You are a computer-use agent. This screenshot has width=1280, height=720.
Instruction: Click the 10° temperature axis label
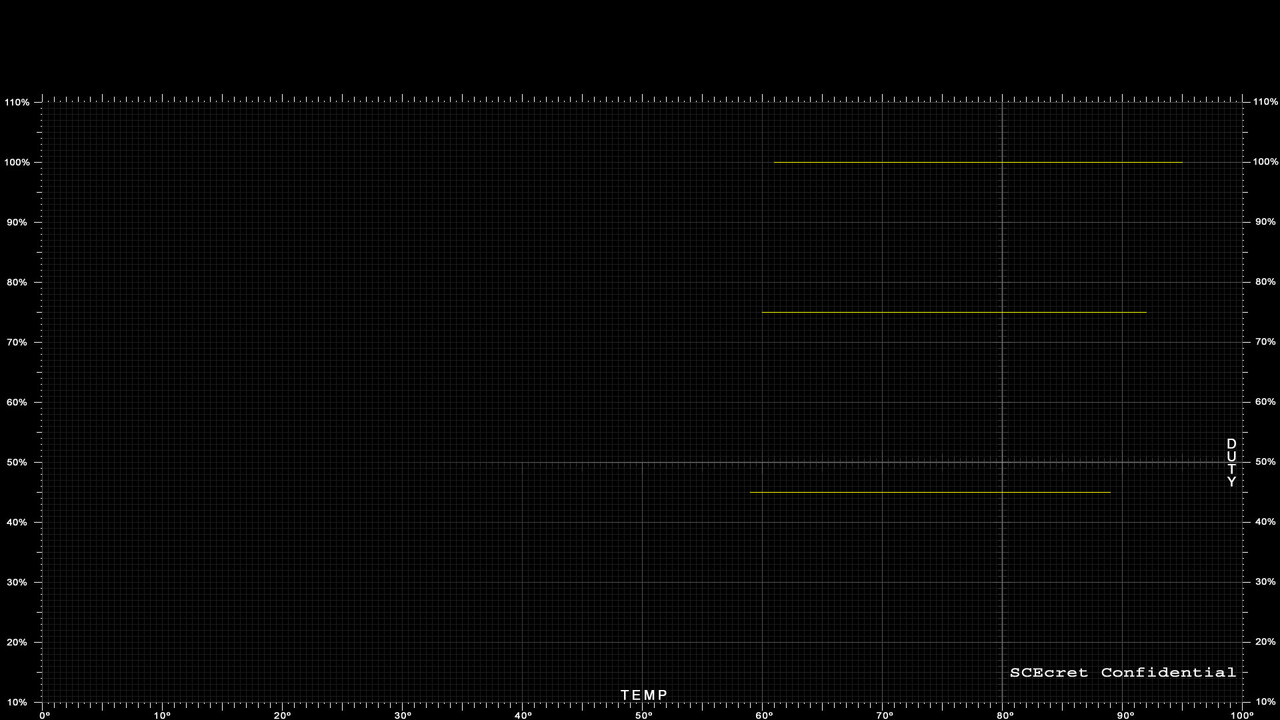click(162, 715)
